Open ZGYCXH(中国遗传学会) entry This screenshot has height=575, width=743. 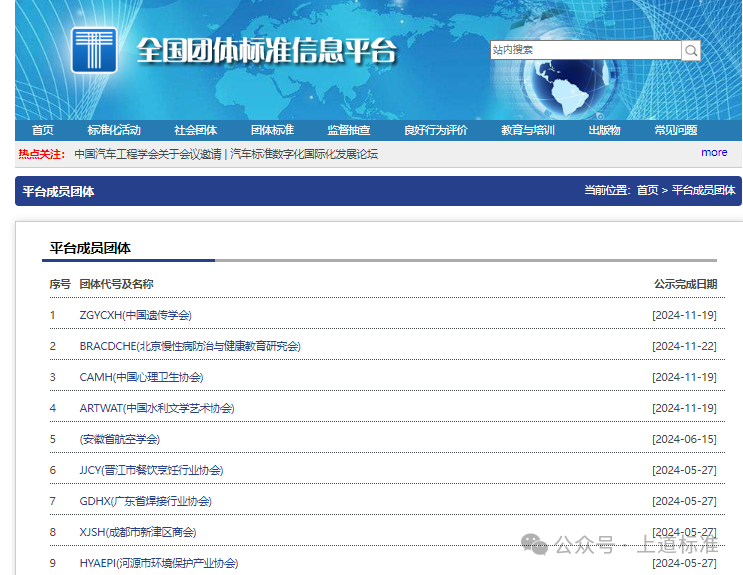[x=136, y=315]
